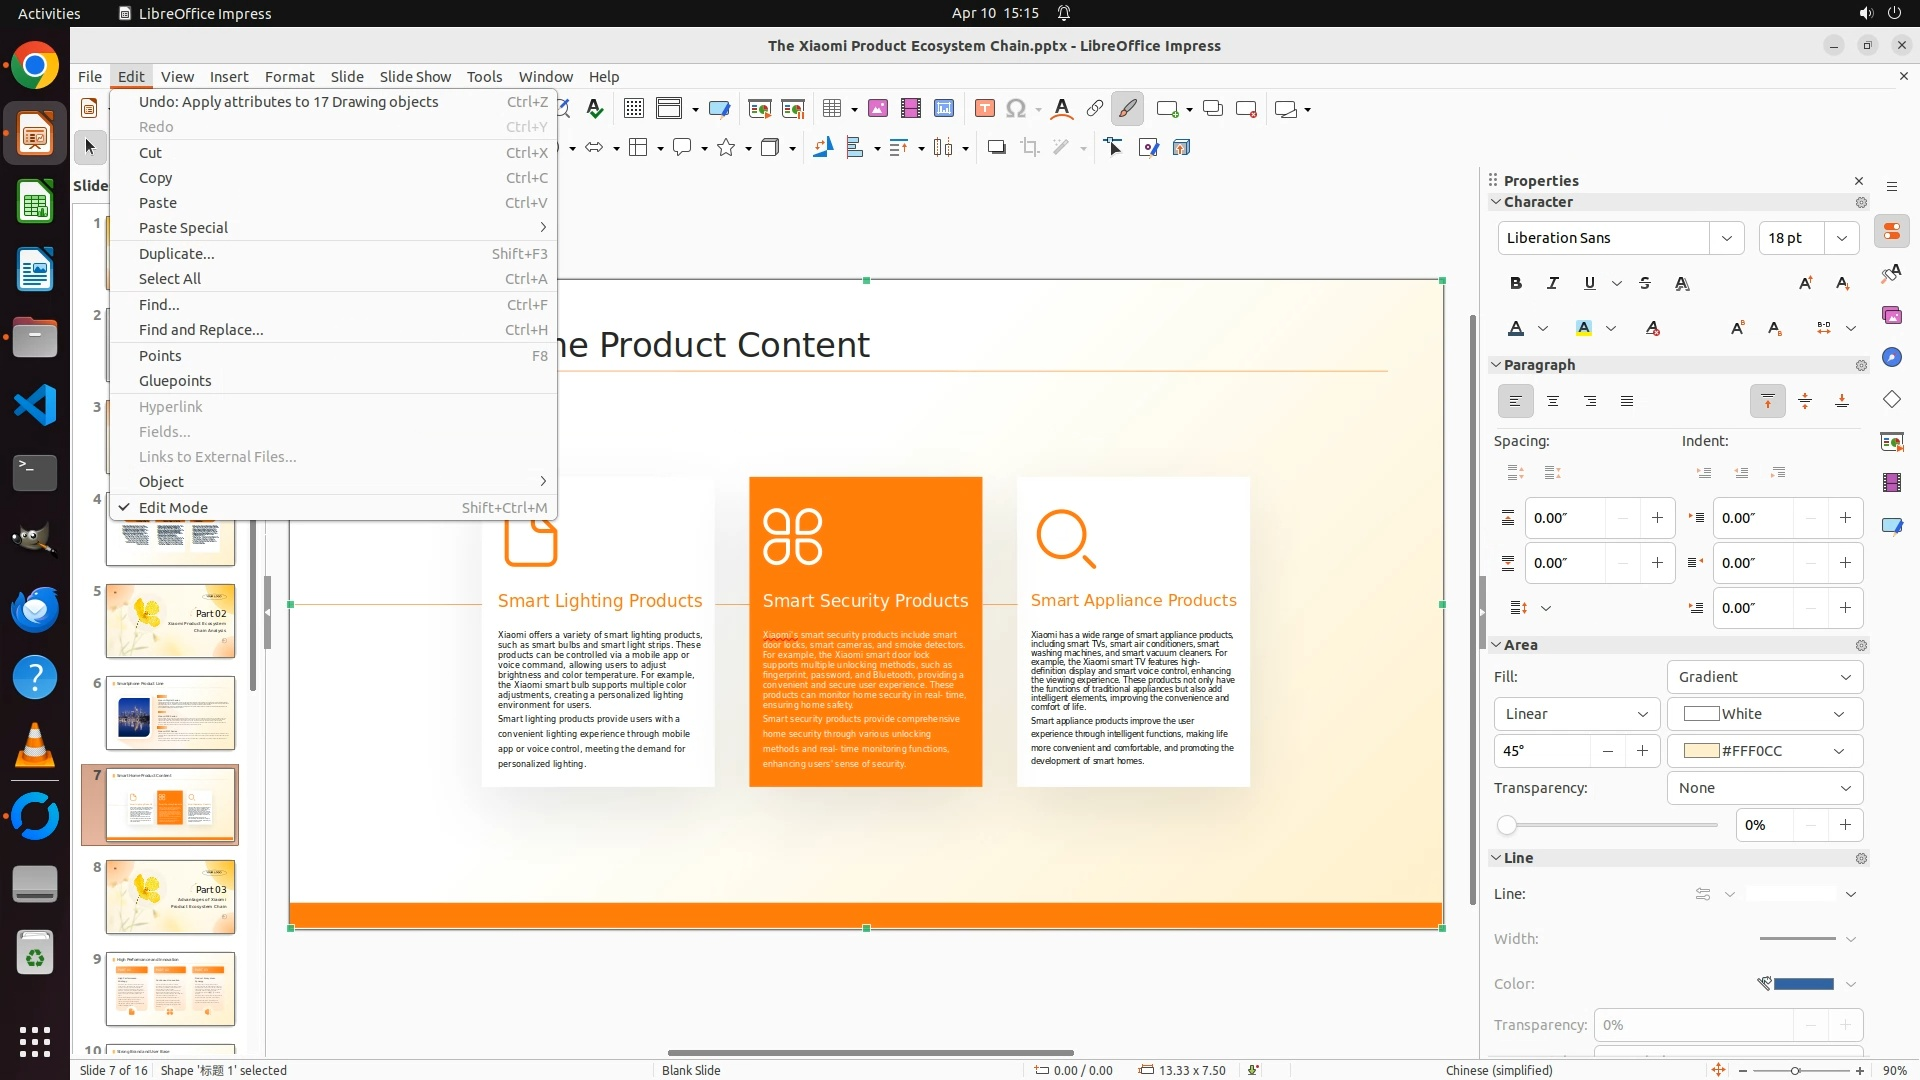Open the Fill type Gradient dropdown
This screenshot has height=1080, width=1920.
[1764, 677]
